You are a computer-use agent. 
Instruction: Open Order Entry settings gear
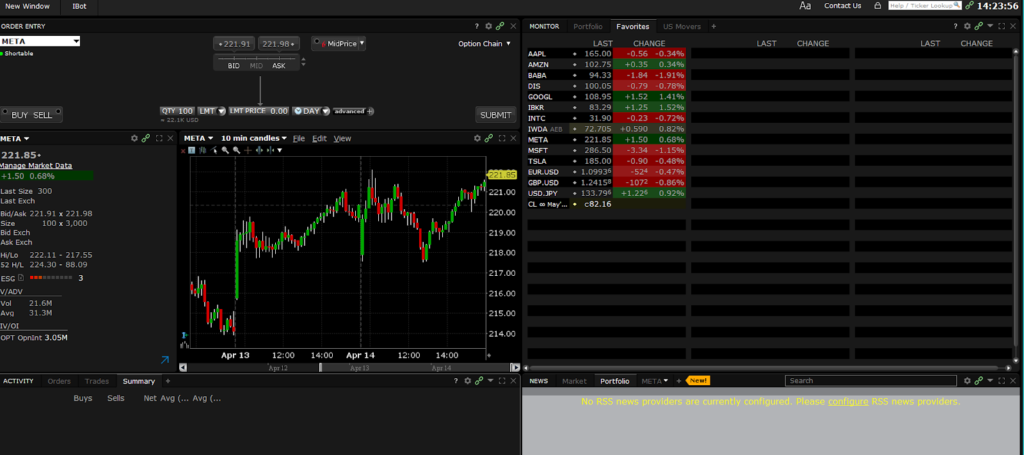pyautogui.click(x=488, y=26)
